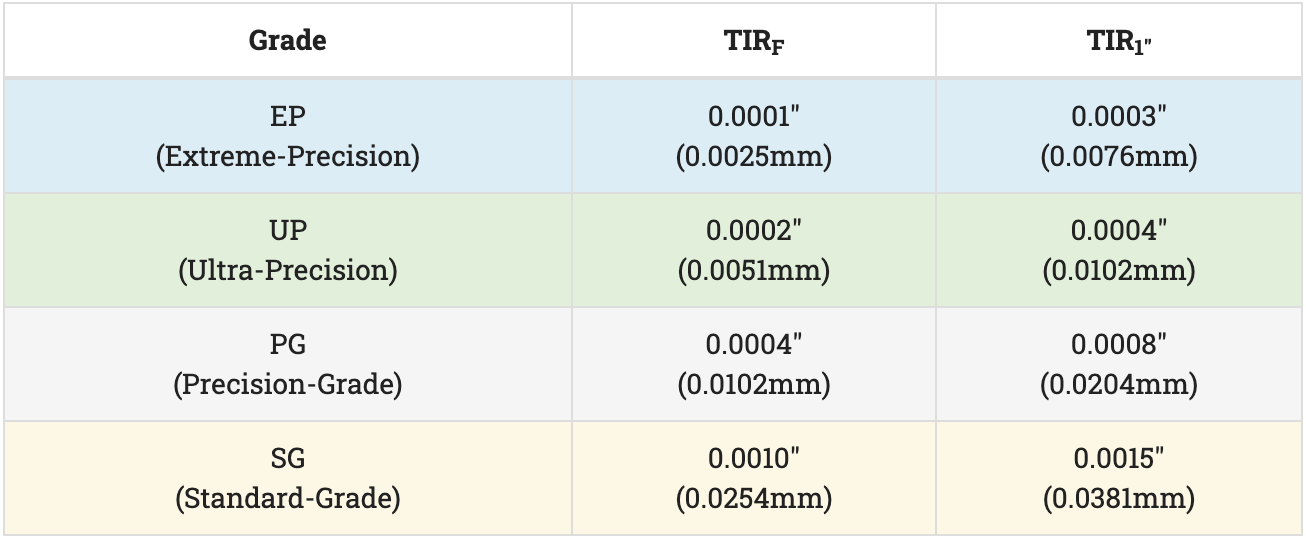Select the EP grade abbreviation

287,116
